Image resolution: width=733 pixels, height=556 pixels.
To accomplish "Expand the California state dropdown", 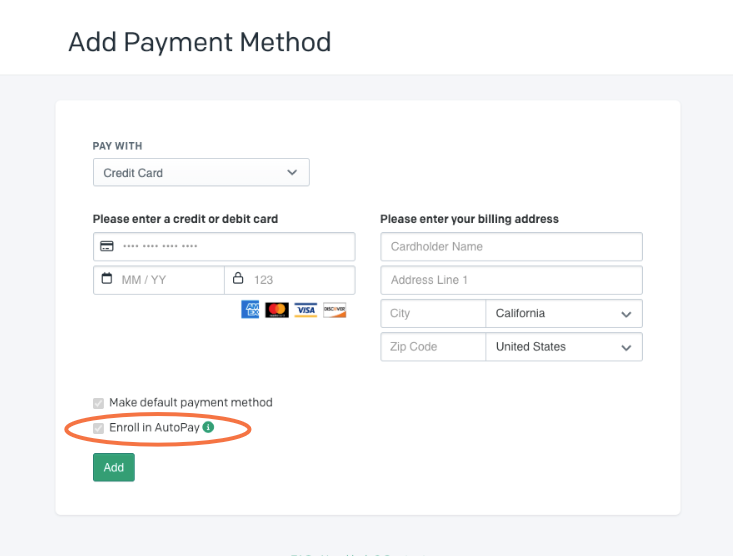I will 563,314.
